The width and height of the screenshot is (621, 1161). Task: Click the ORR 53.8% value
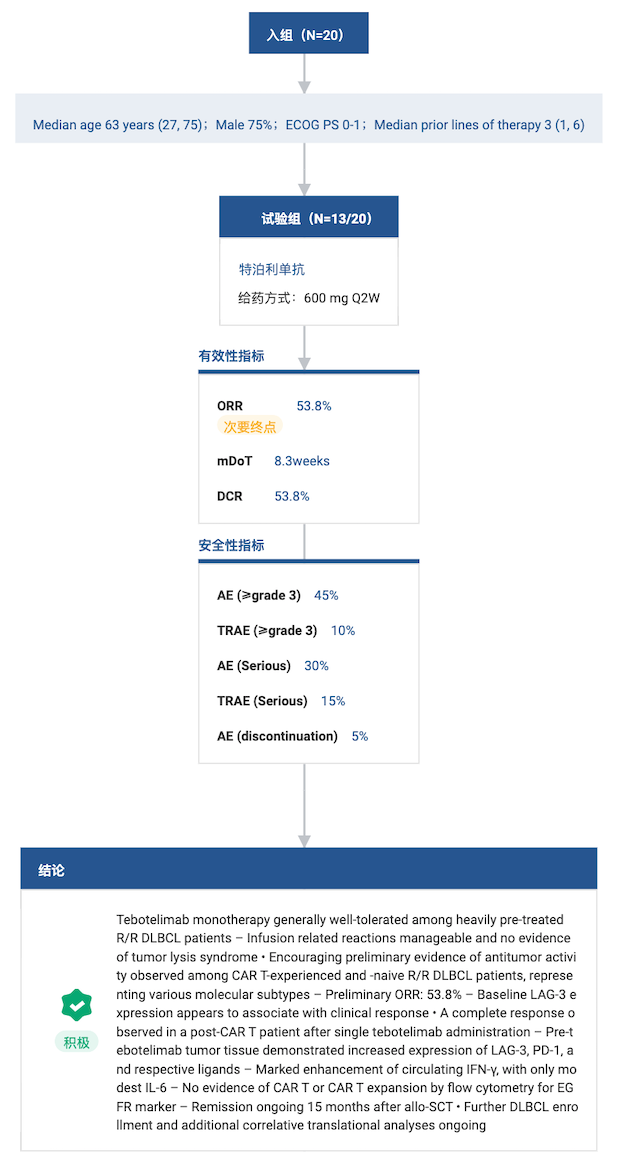tap(314, 406)
